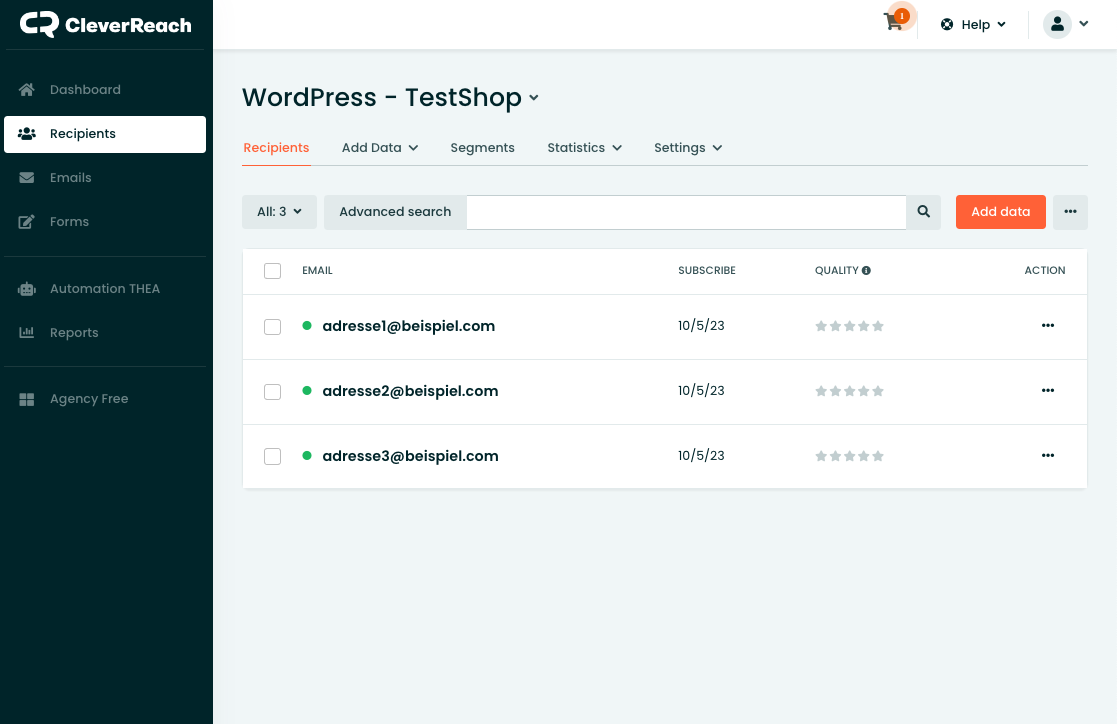This screenshot has width=1117, height=724.
Task: Click the Recipients sidebar item
Action: [105, 134]
